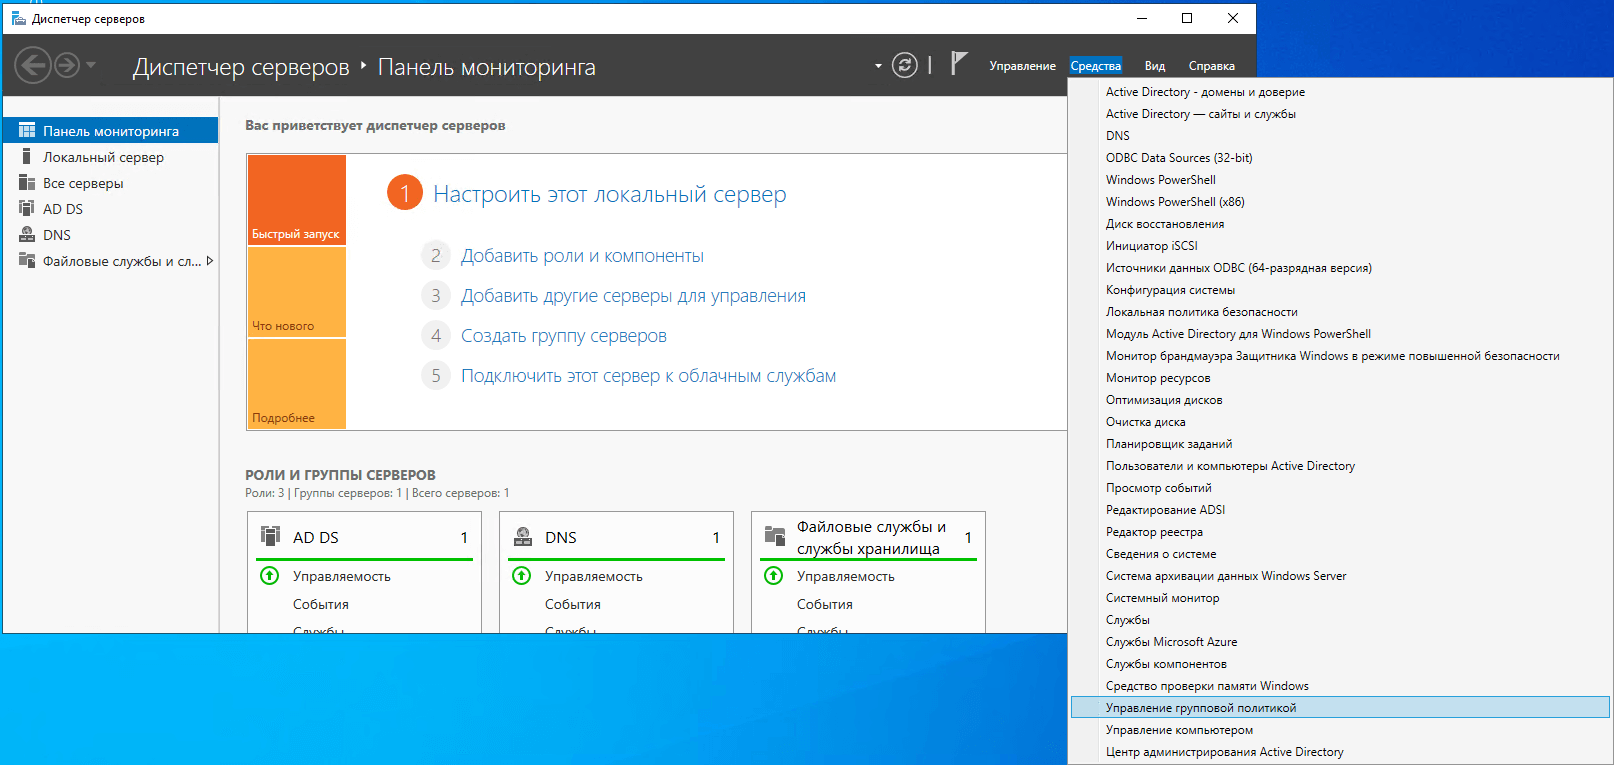Select Модуль Active Directory для Windows PowerShell
The width and height of the screenshot is (1614, 765).
point(1340,334)
